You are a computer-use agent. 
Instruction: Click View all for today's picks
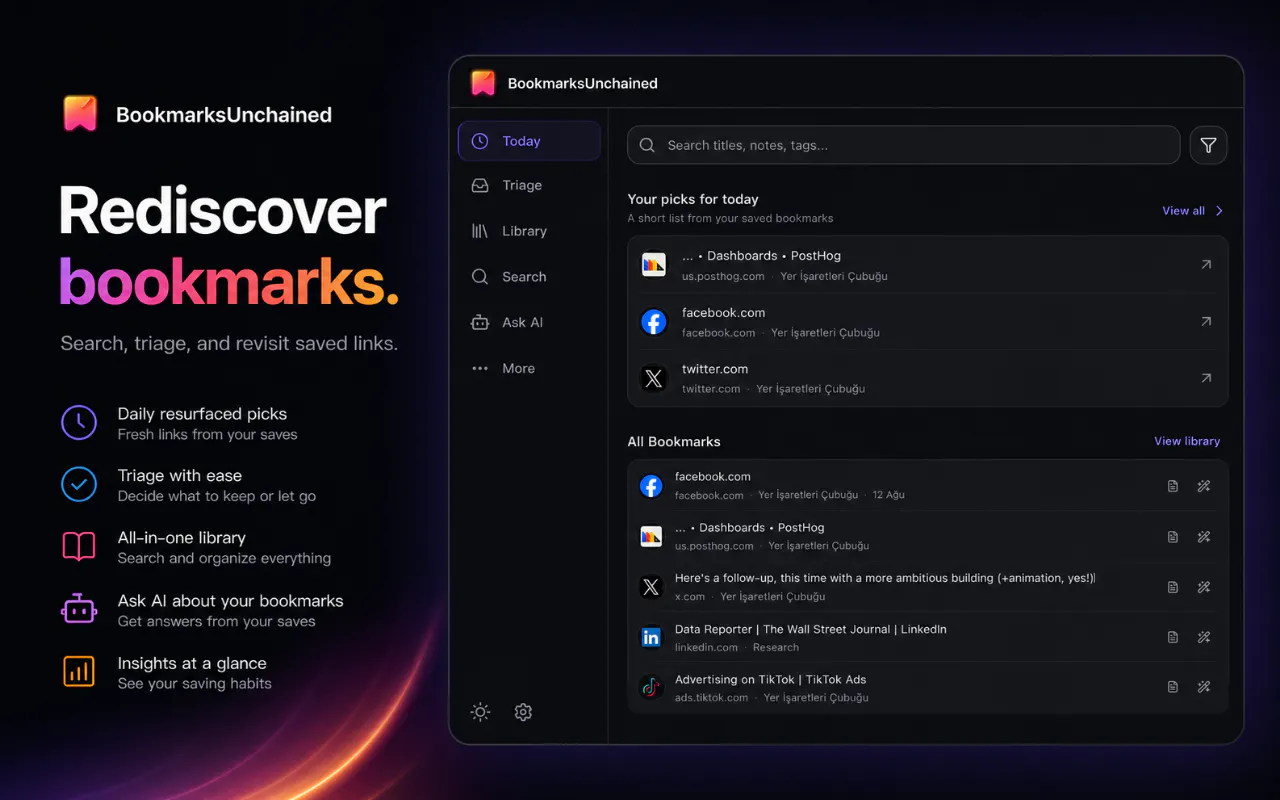[1192, 211]
